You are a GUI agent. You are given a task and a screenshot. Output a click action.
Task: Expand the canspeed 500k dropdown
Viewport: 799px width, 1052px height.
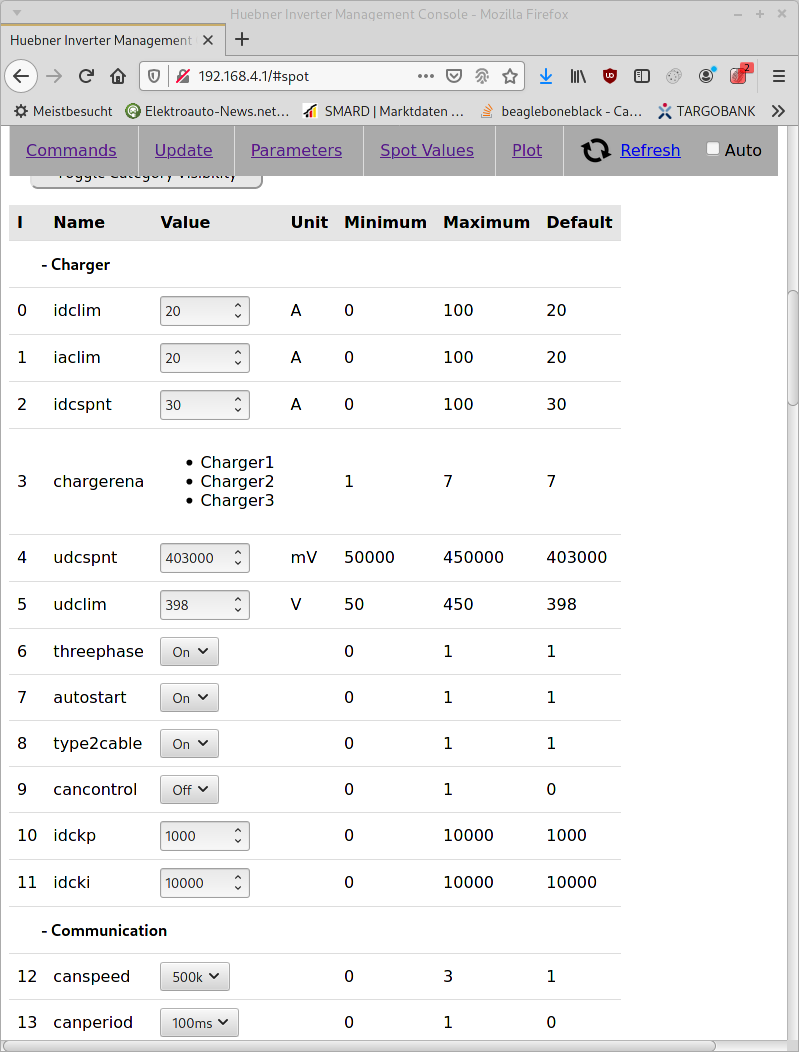[195, 976]
